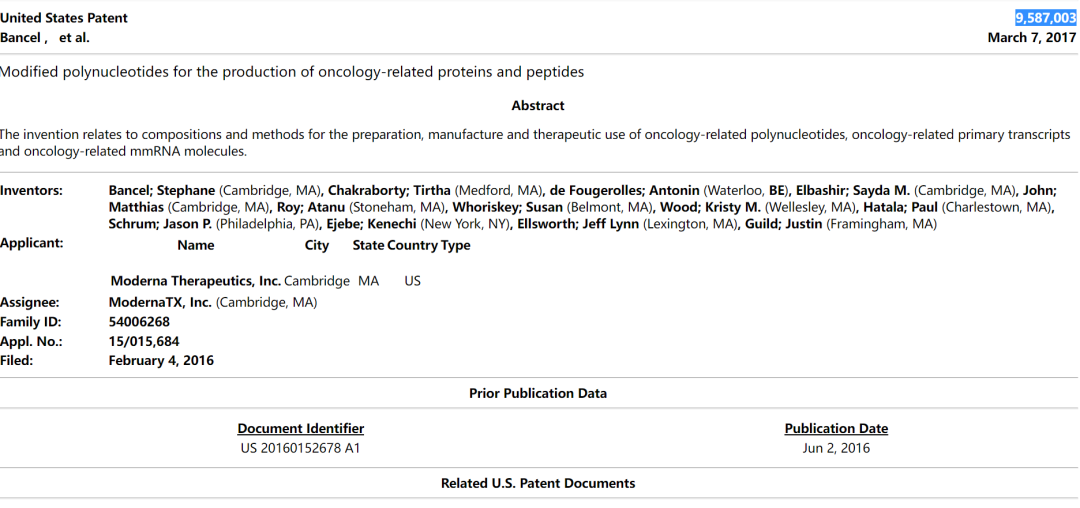Image resolution: width=1080 pixels, height=508 pixels.
Task: Click the Related U.S. Patent Documents heading
Action: tap(538, 483)
